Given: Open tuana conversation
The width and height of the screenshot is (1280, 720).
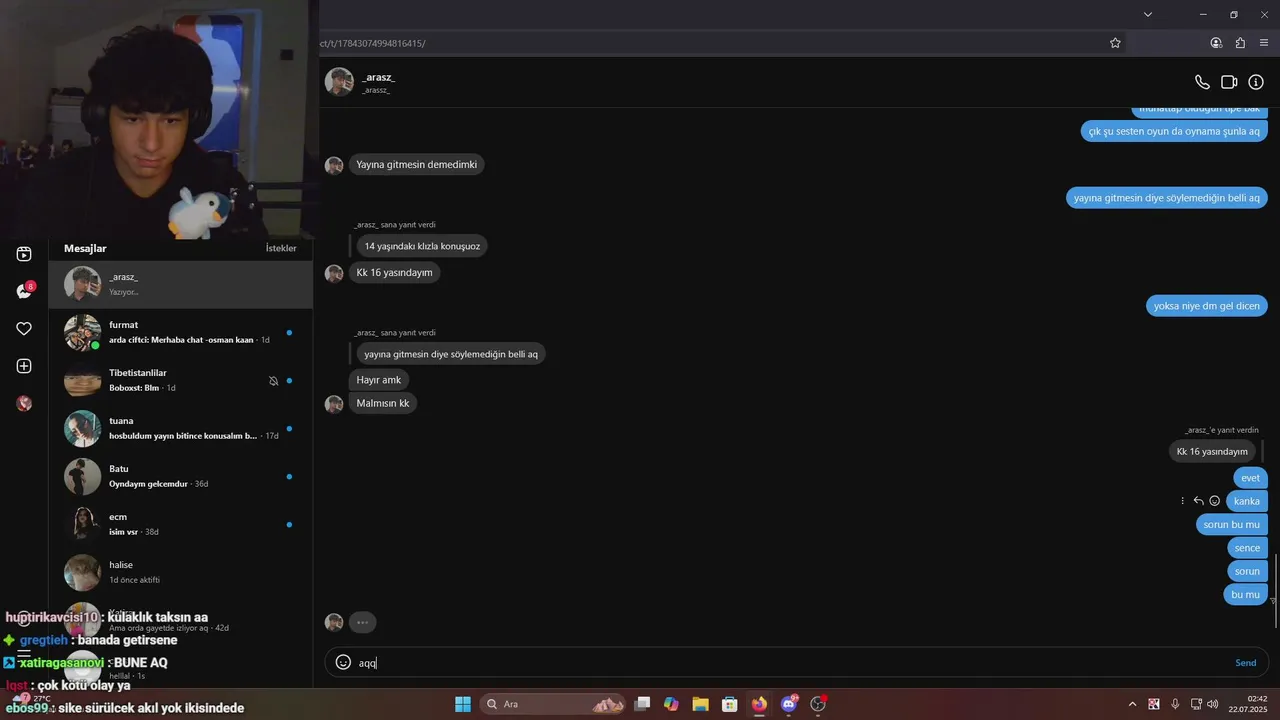Looking at the screenshot, I should point(181,428).
